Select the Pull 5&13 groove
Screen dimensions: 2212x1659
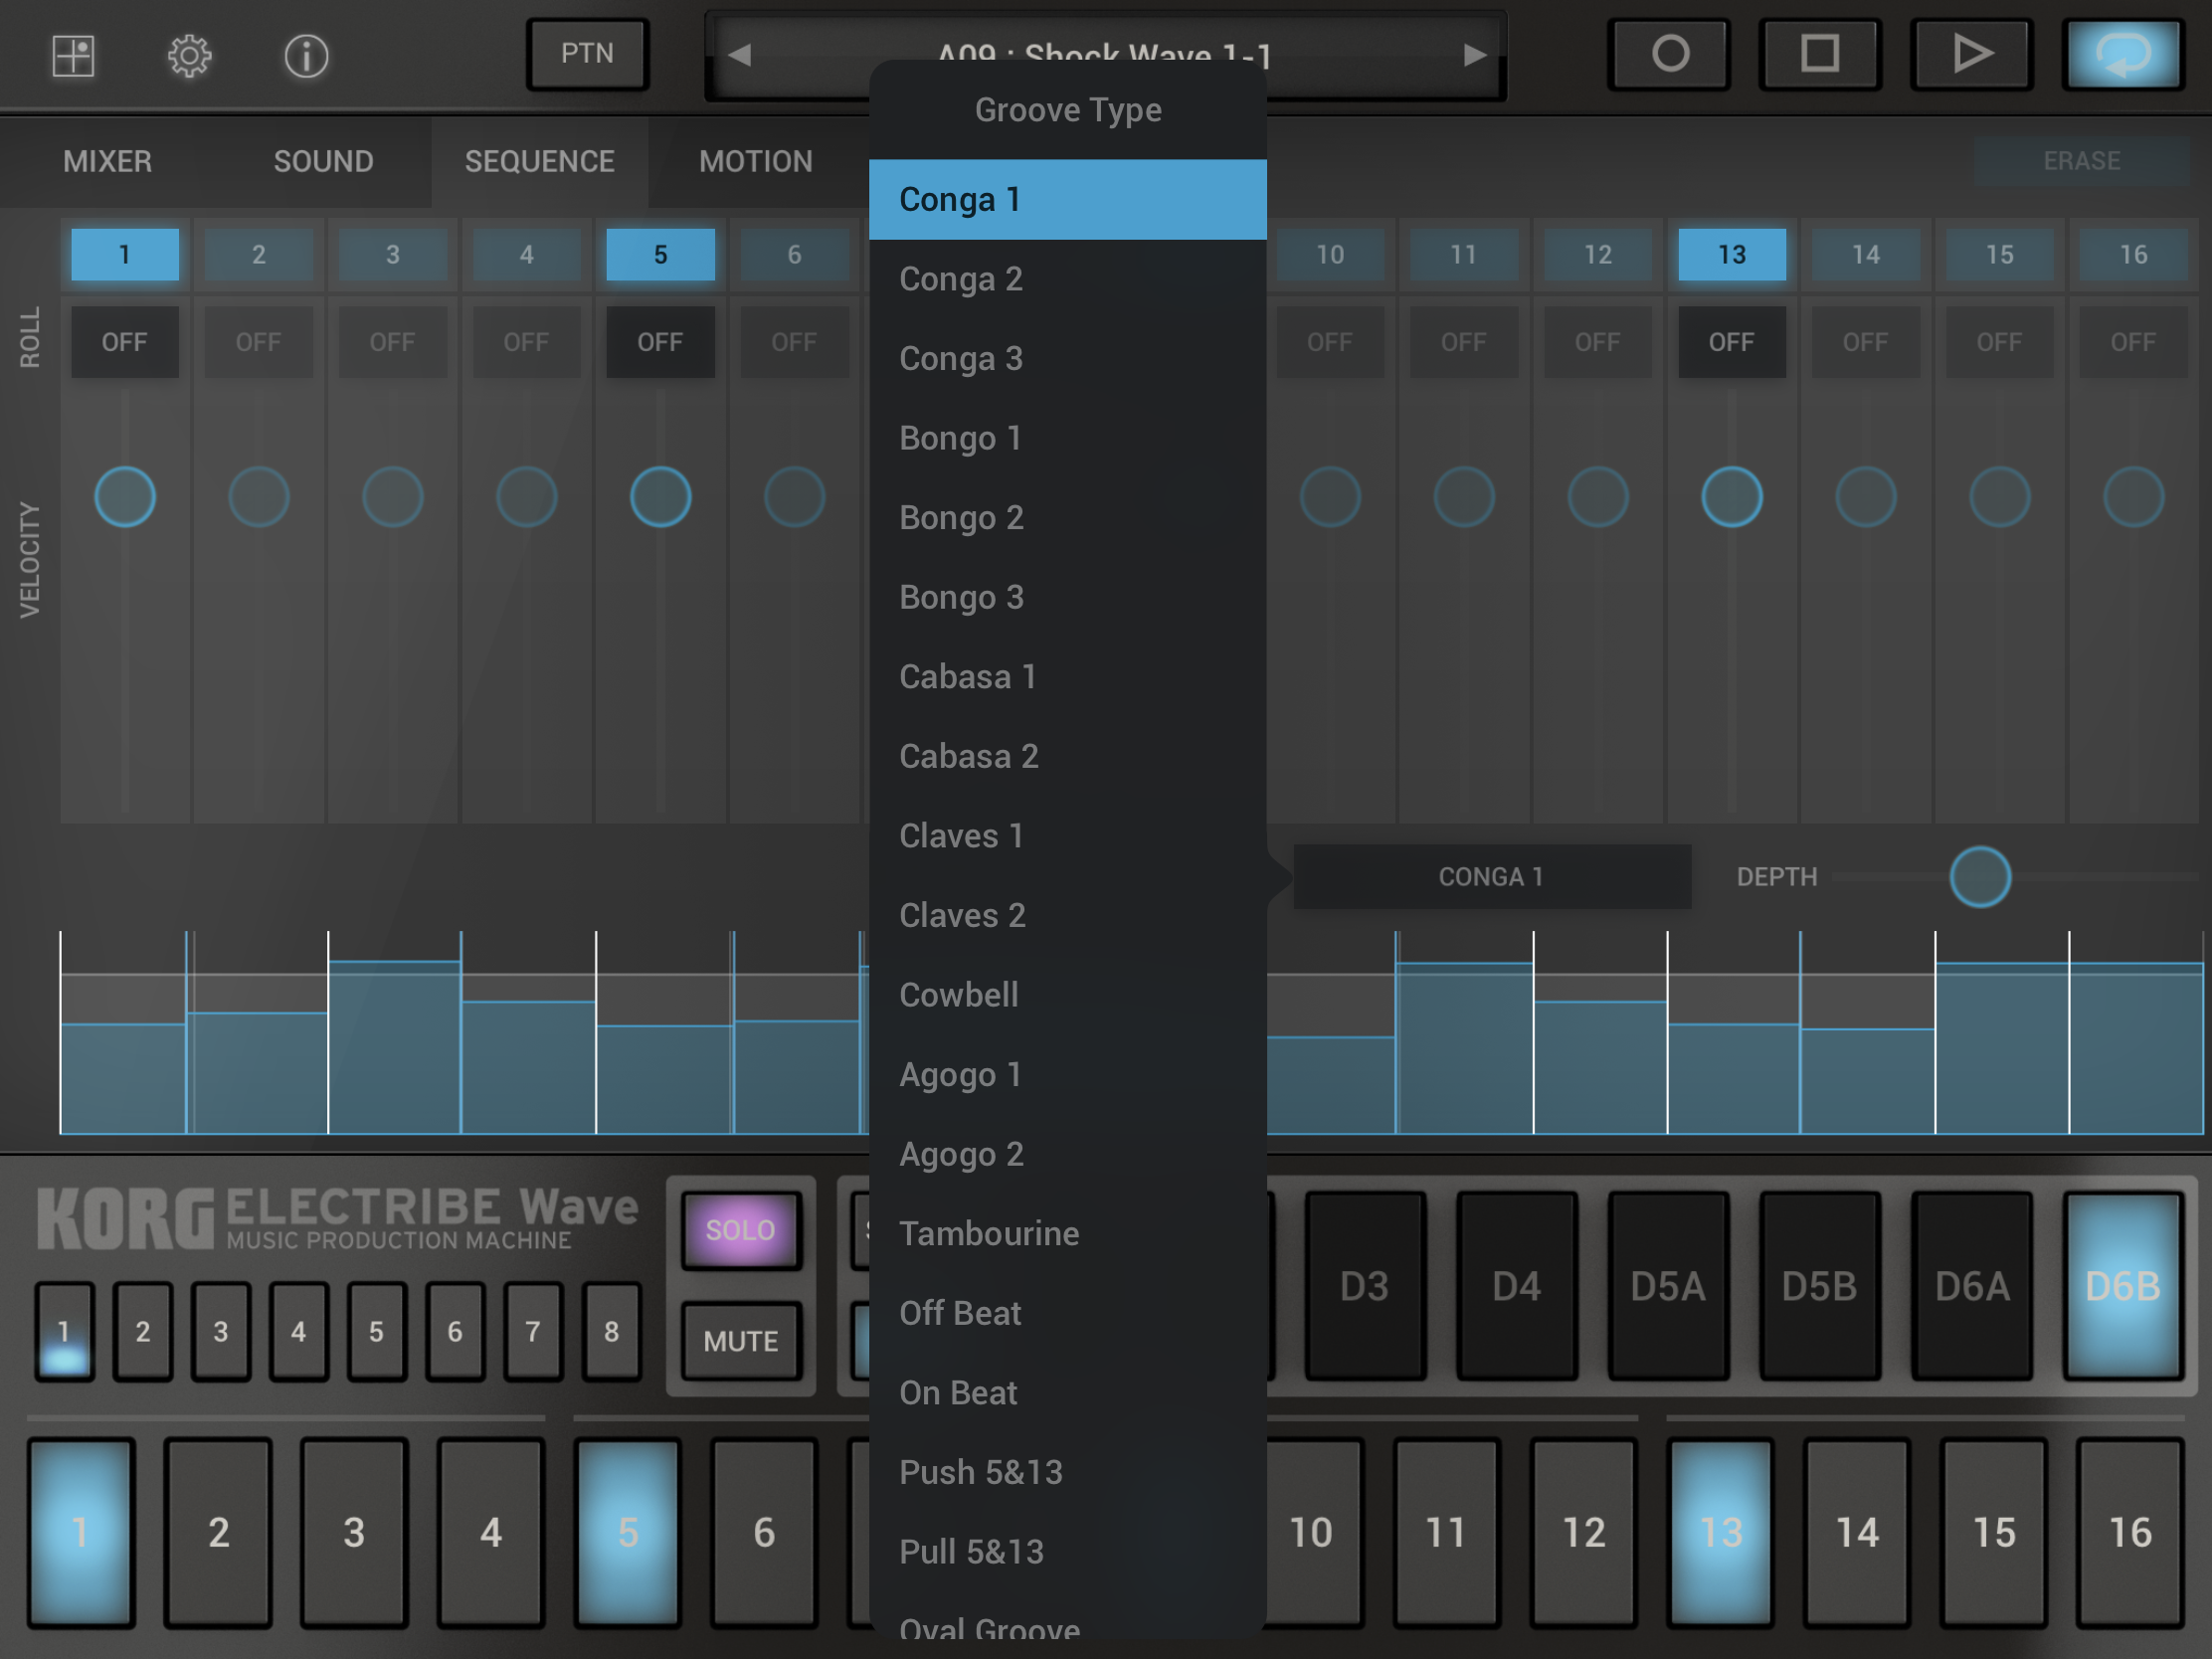click(1067, 1551)
